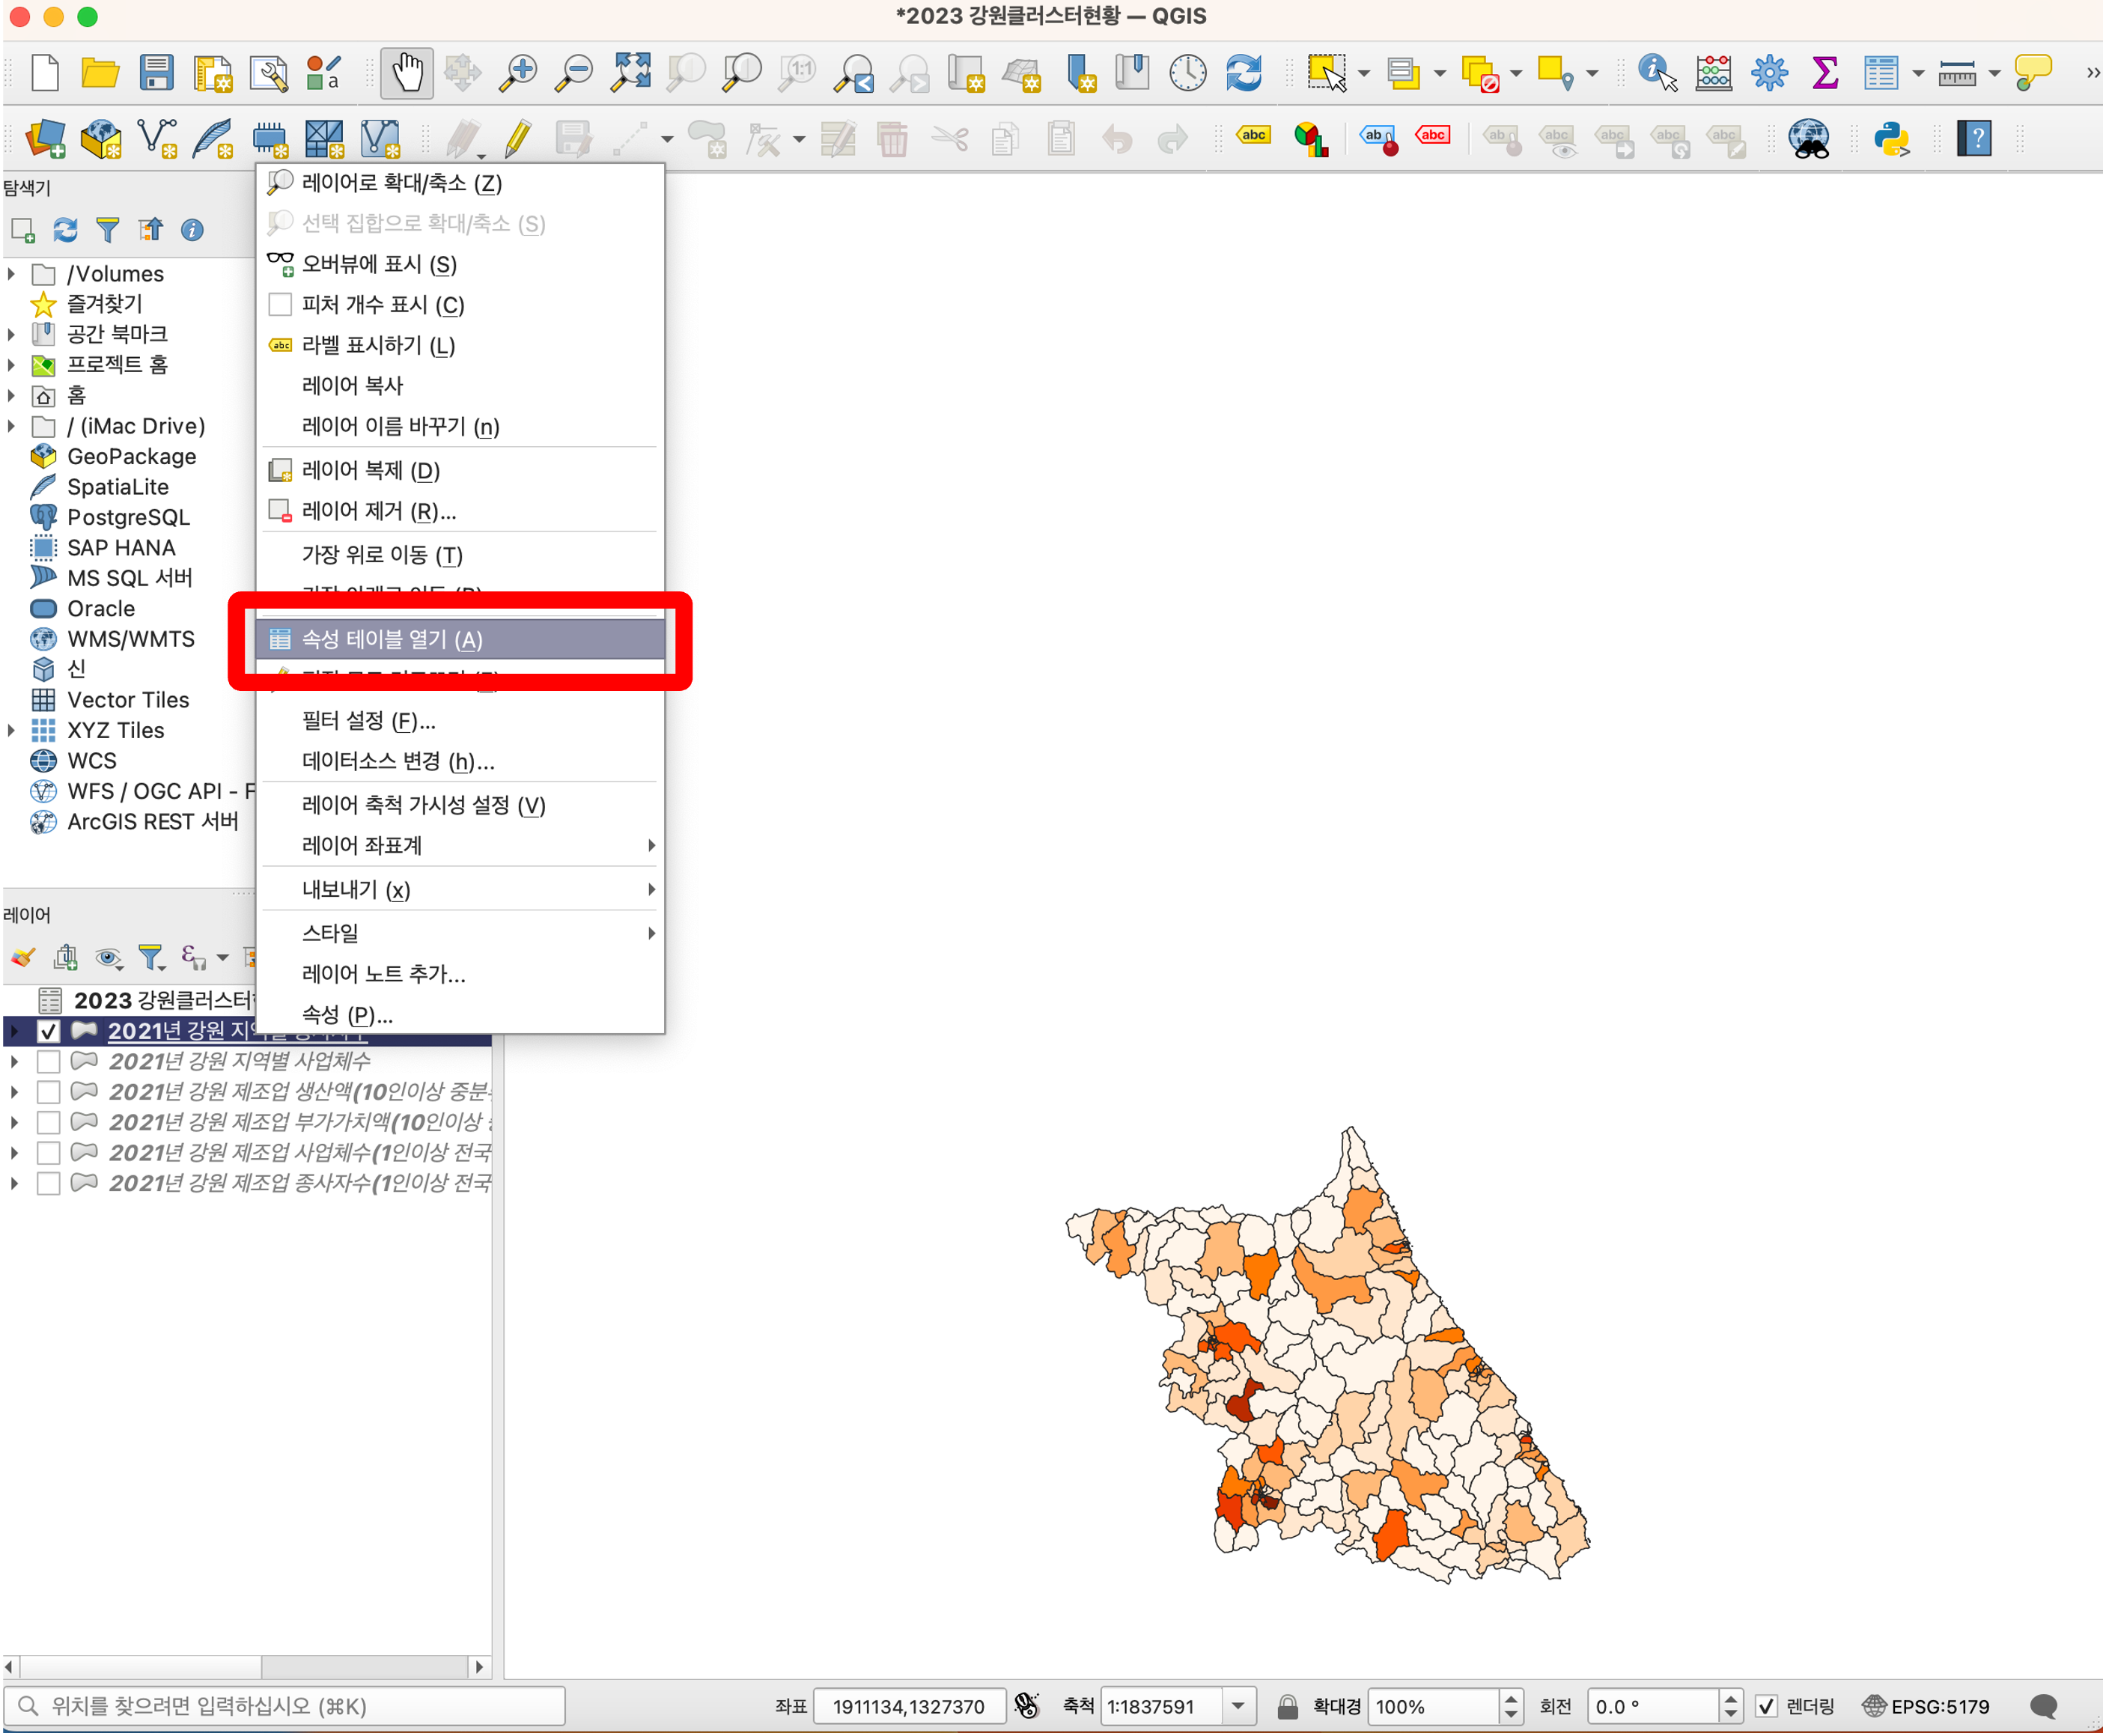Click the Statistical Summary sigma icon
Viewport: 2103px width, 1736px height.
point(1825,73)
